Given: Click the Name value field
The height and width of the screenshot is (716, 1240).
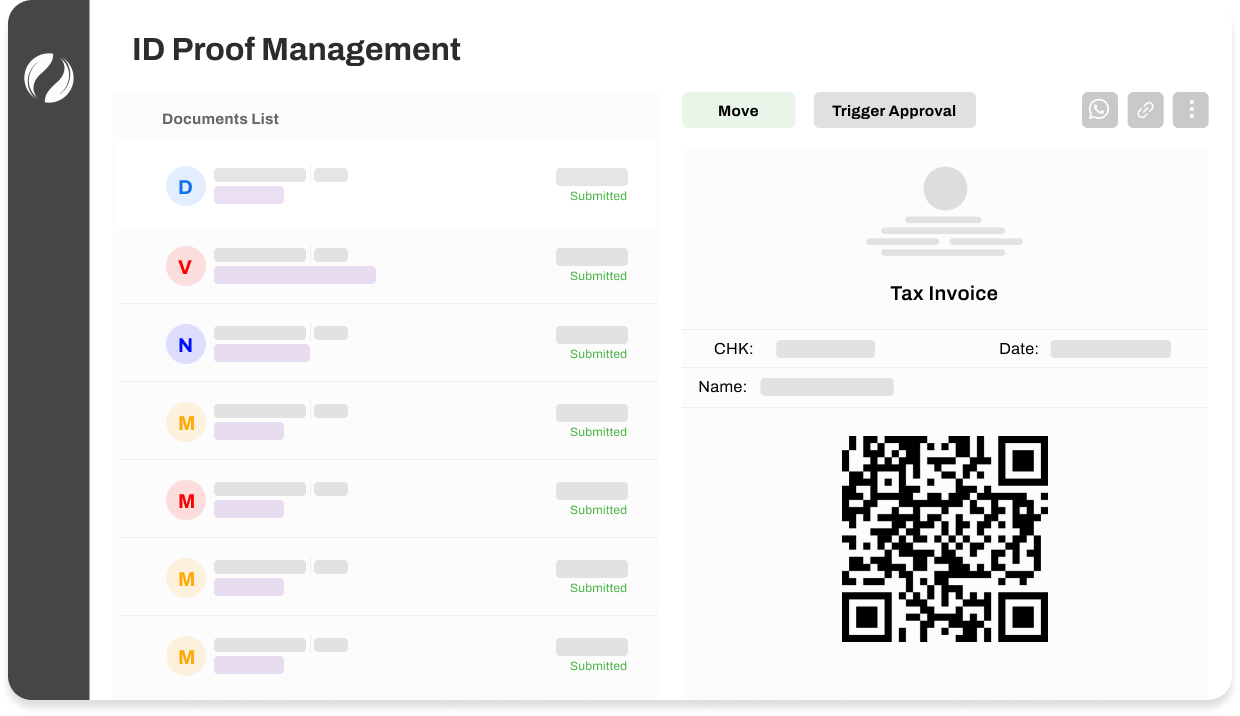Looking at the screenshot, I should pos(826,387).
